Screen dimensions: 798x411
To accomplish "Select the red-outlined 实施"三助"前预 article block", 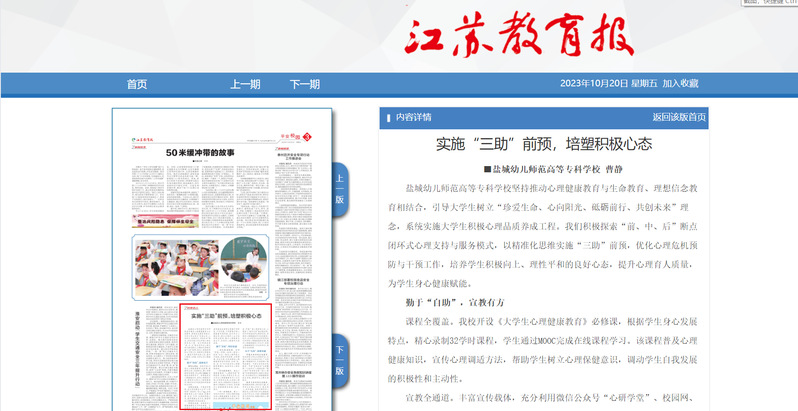I will (224, 358).
